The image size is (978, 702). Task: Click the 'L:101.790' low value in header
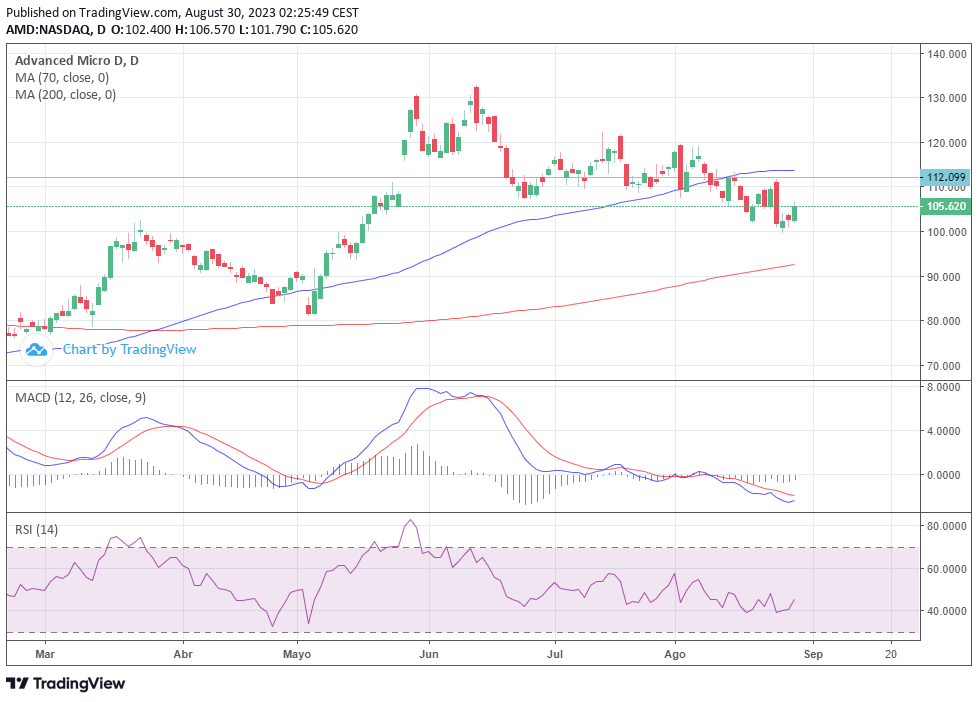pyautogui.click(x=268, y=29)
